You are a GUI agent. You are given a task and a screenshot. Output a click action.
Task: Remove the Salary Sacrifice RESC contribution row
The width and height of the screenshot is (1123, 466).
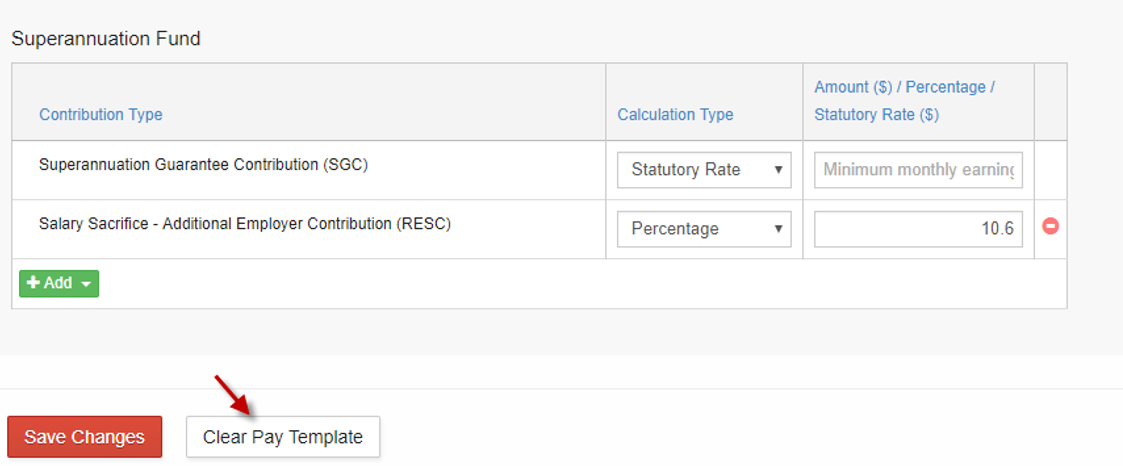coord(1051,226)
